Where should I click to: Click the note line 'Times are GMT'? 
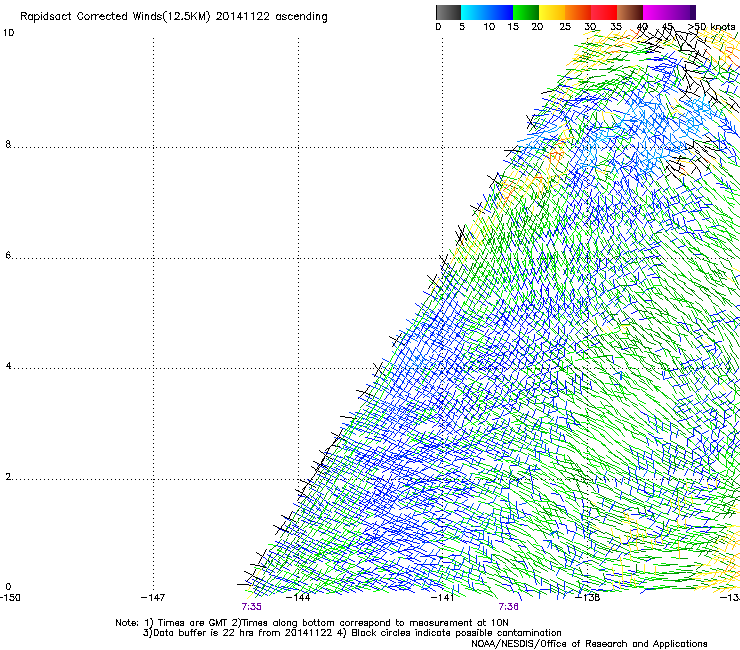tap(312, 623)
